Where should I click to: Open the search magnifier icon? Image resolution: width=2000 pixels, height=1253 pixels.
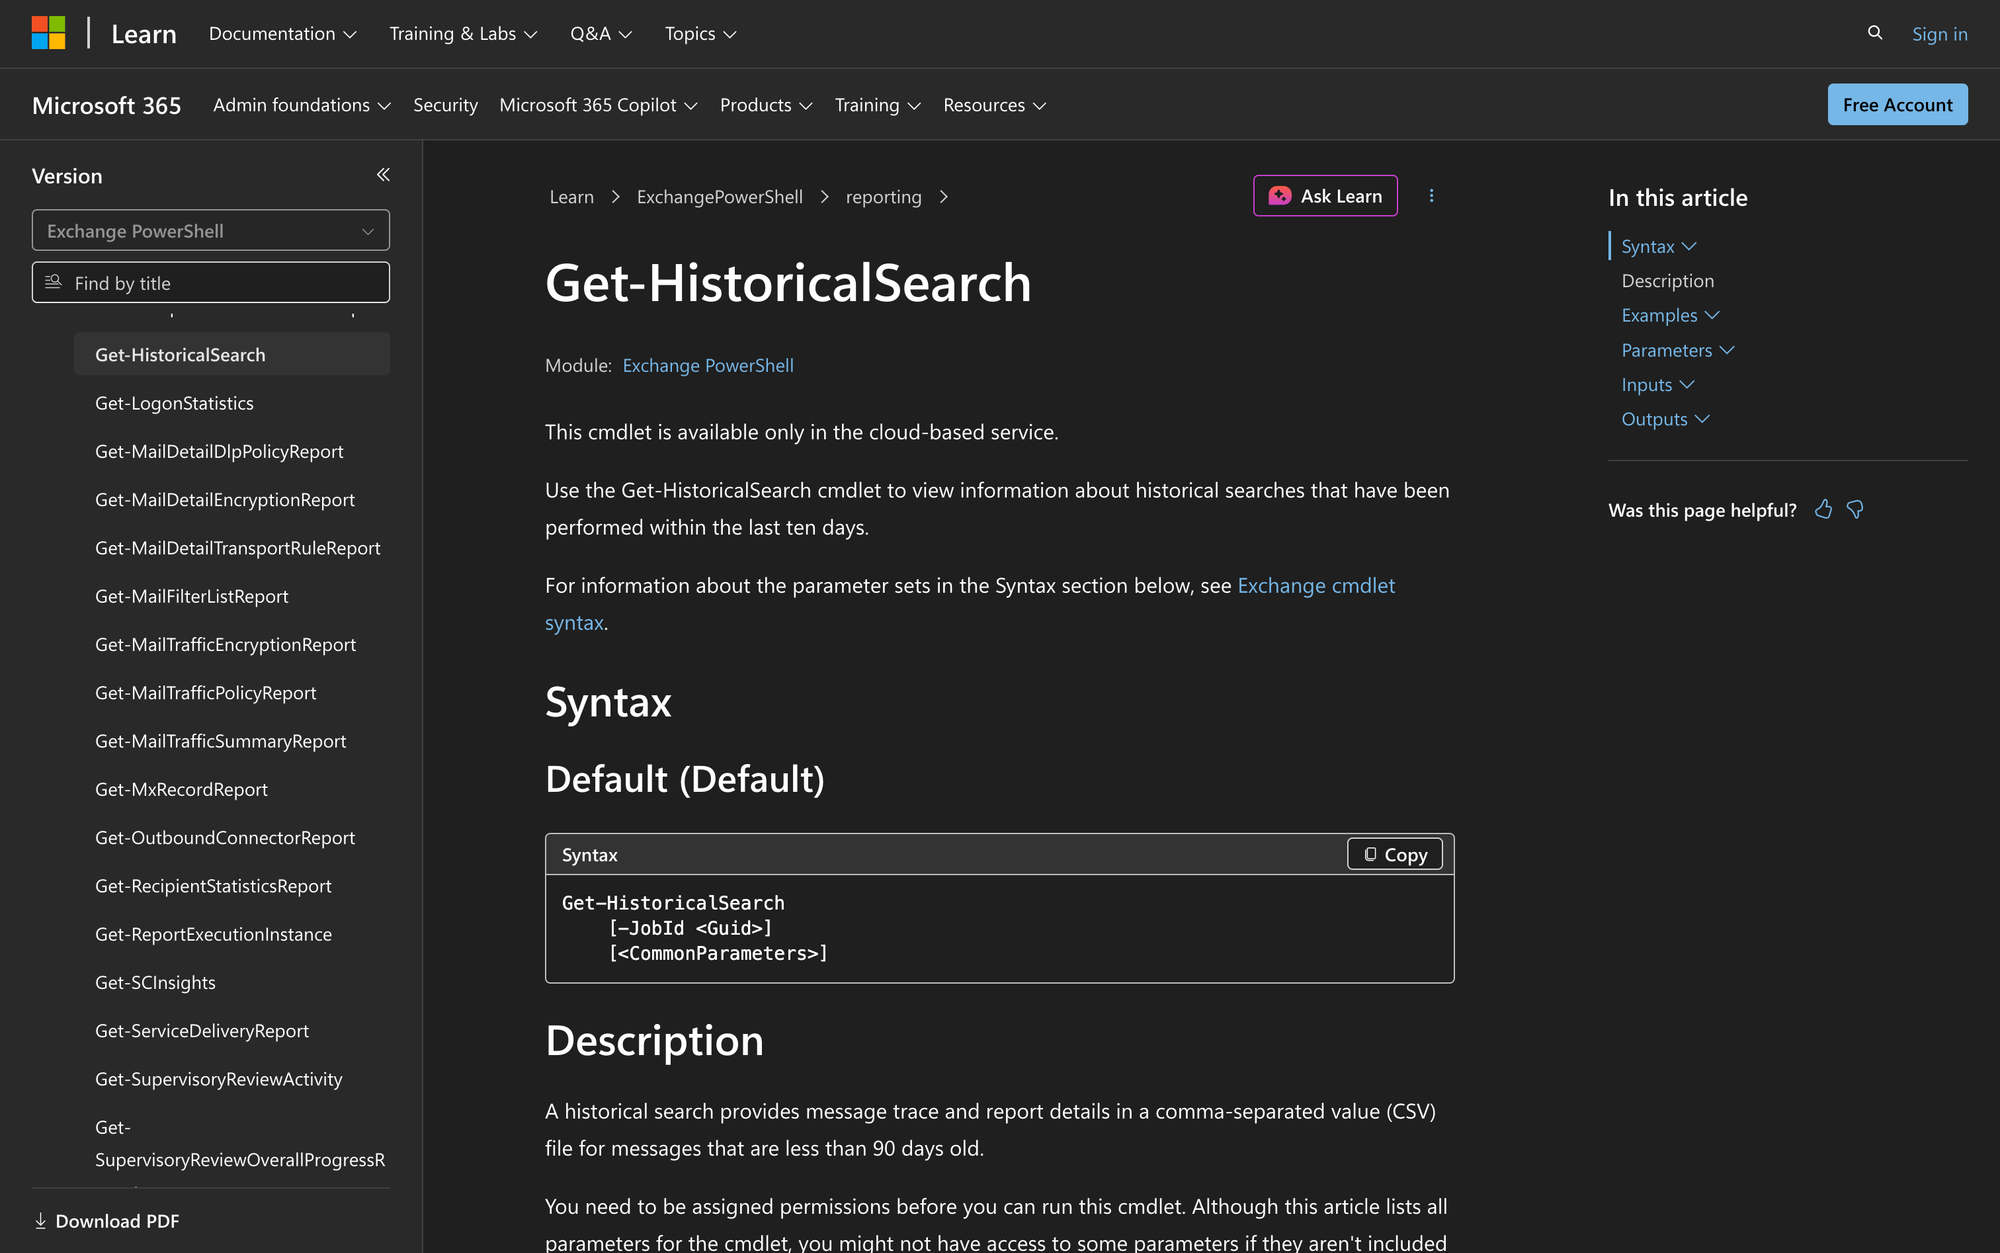(x=1875, y=33)
